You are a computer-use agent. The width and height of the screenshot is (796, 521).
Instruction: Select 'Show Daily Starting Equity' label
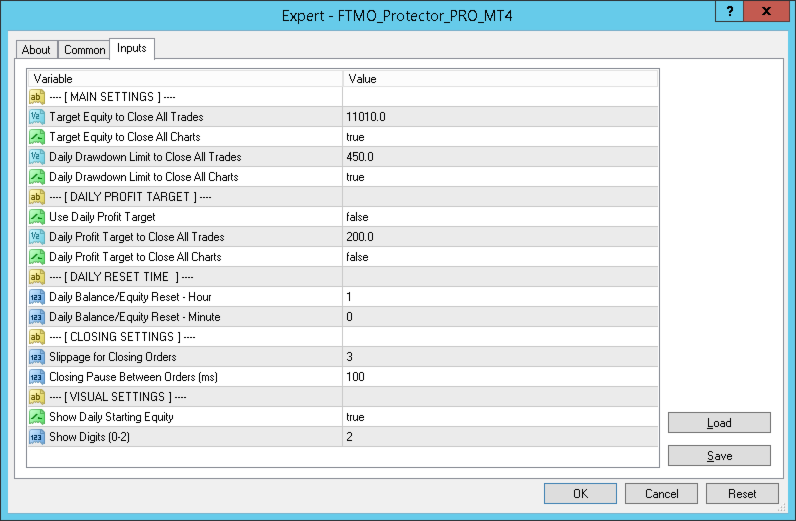[111, 417]
